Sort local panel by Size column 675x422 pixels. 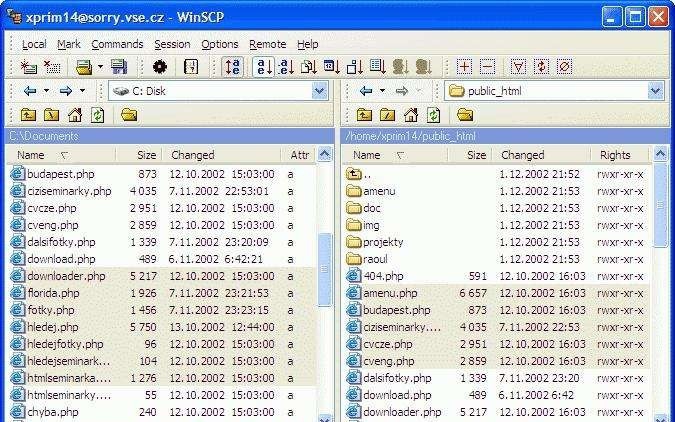139,155
